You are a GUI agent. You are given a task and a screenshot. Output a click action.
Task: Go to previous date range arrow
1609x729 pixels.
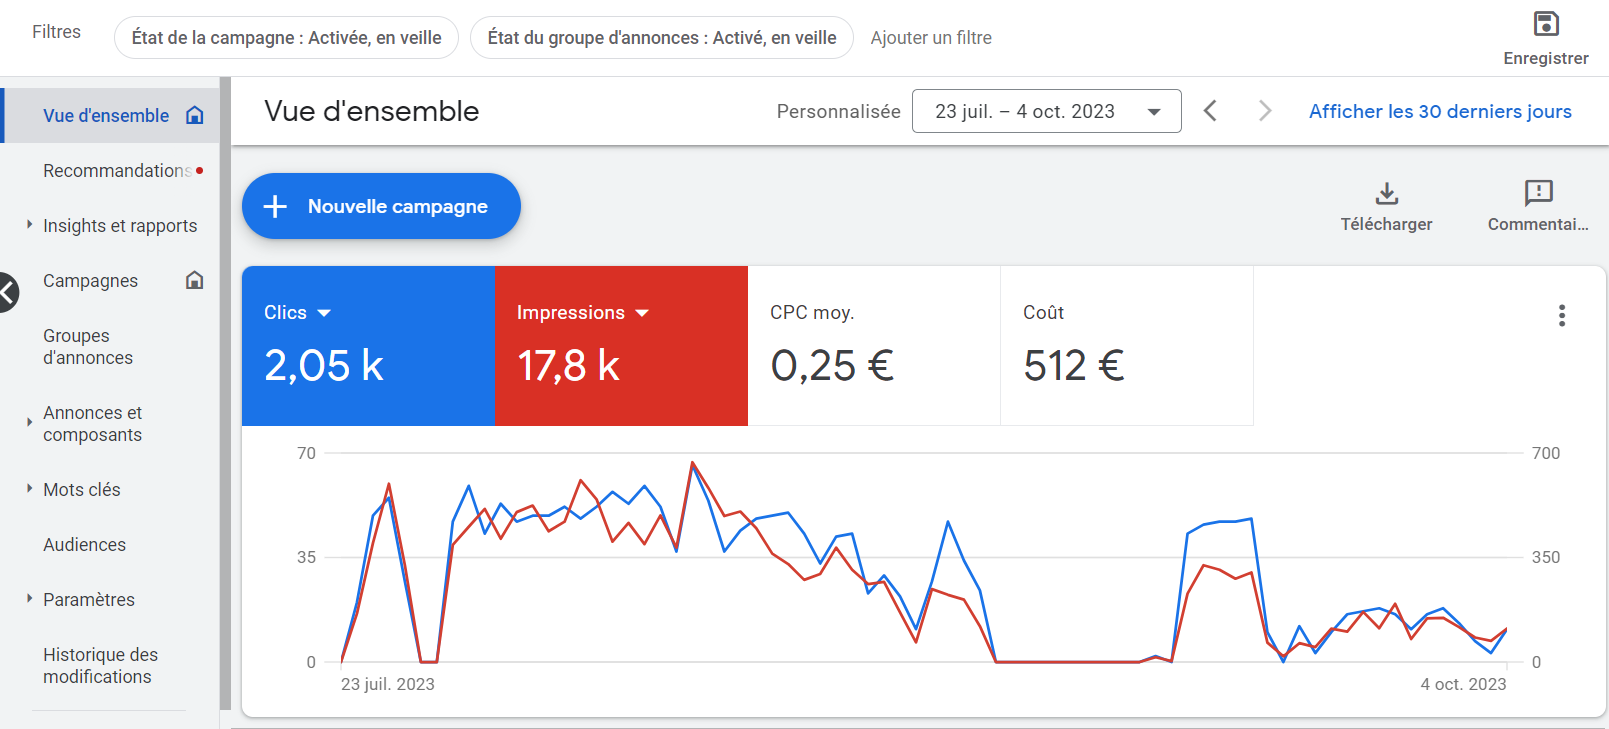point(1210,111)
